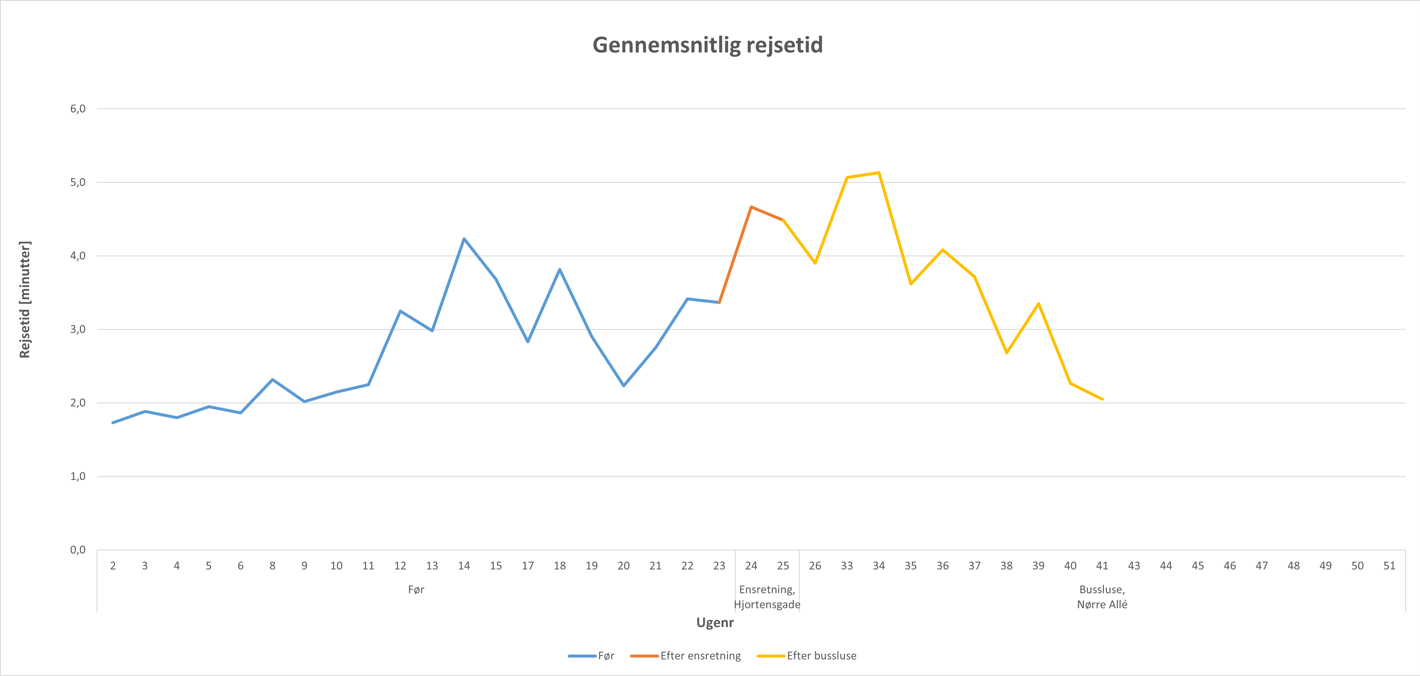Click the orange line peak at week 24
Image resolution: width=1420 pixels, height=676 pixels.
pyautogui.click(x=751, y=207)
